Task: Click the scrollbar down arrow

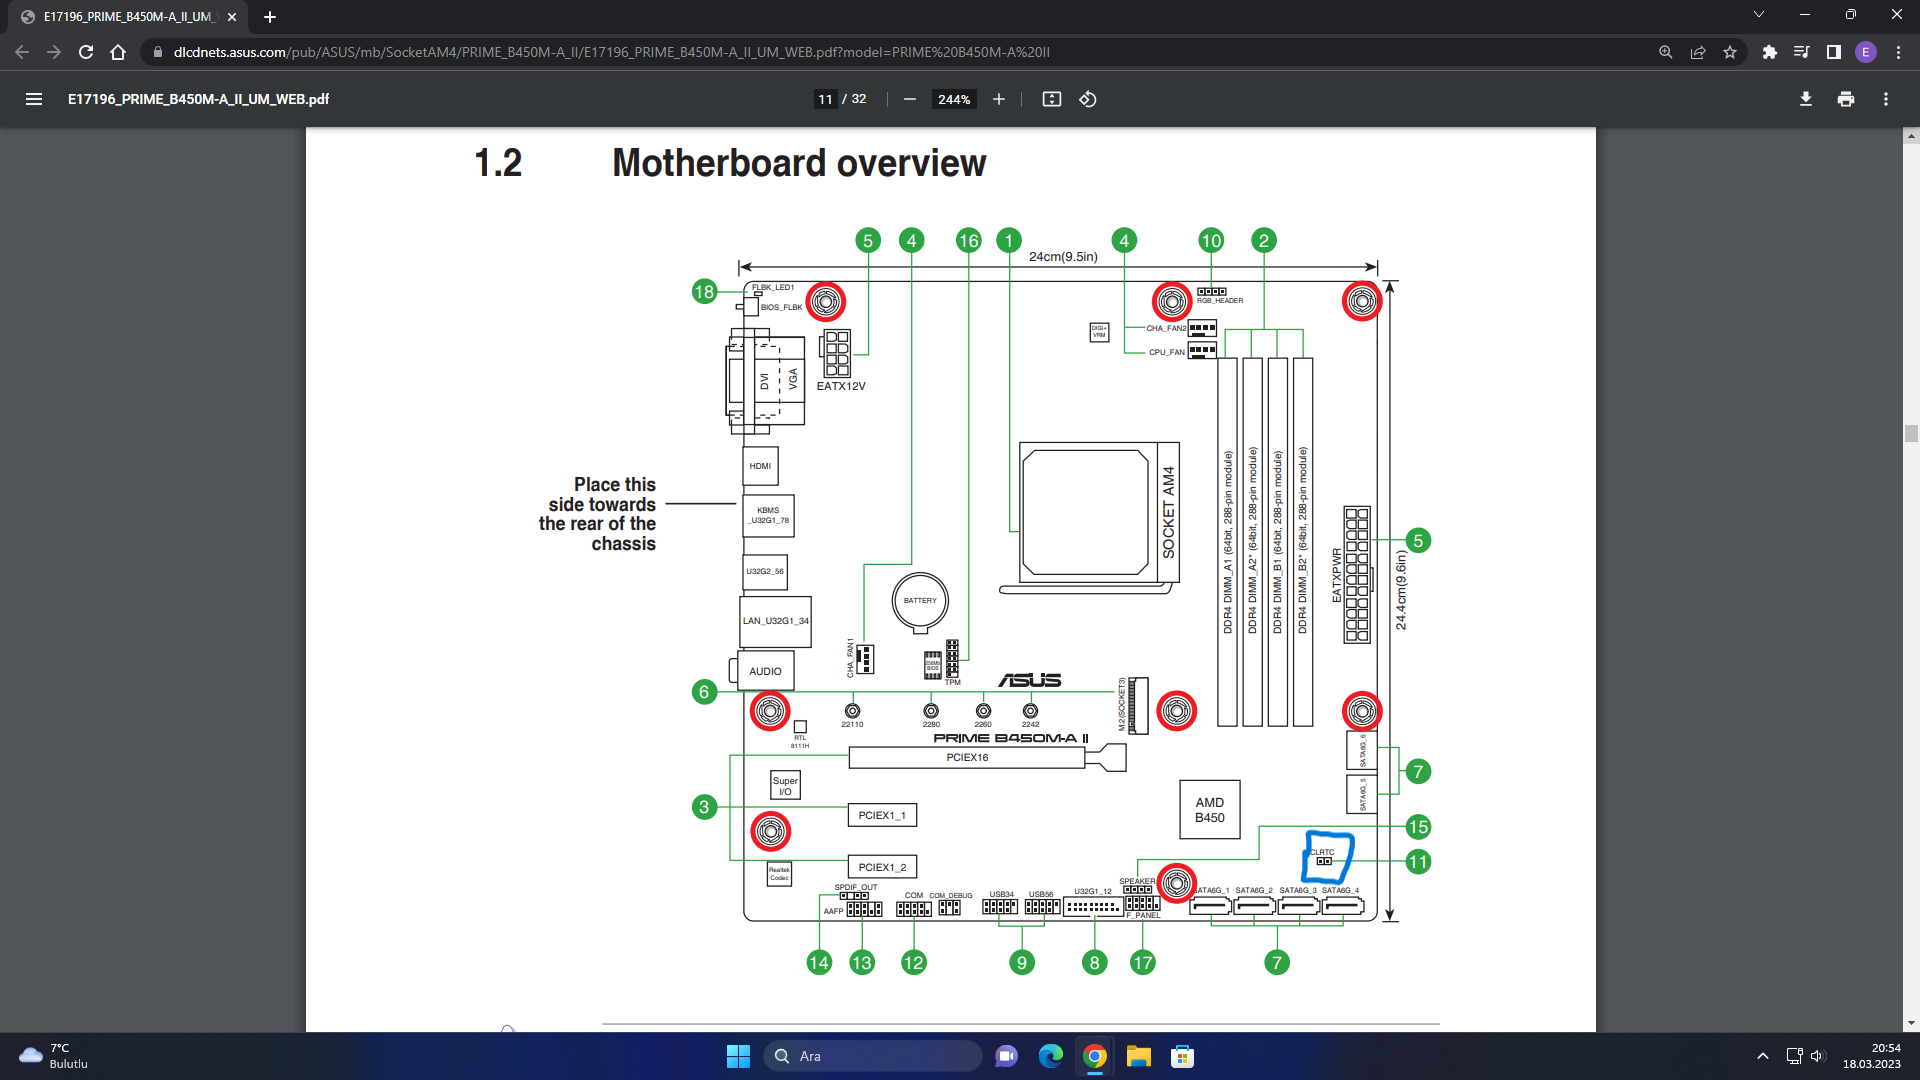Action: click(x=1911, y=1023)
